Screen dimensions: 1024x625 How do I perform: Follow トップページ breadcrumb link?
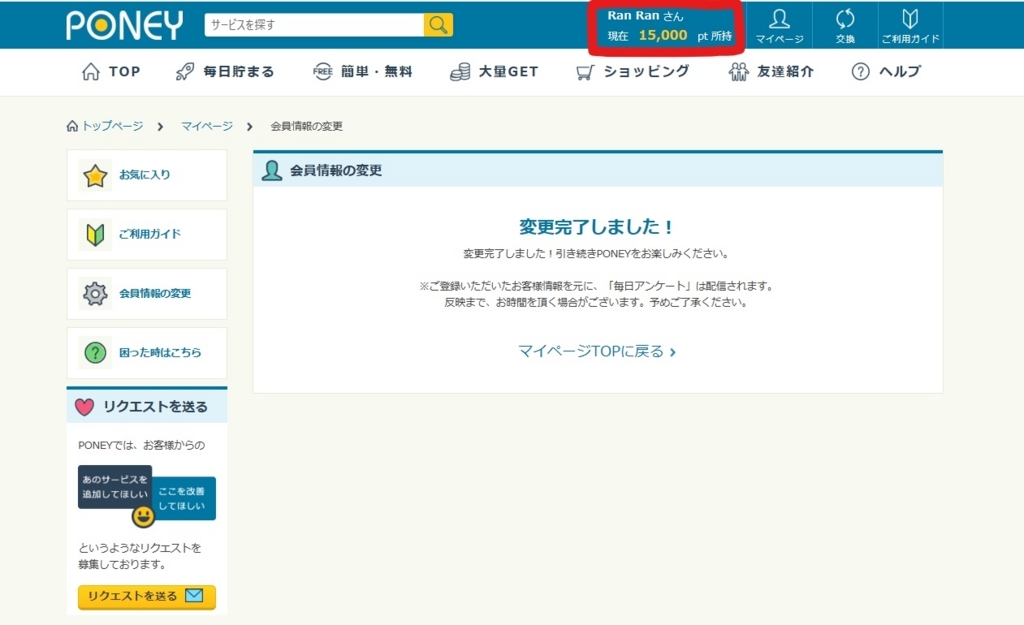(112, 126)
